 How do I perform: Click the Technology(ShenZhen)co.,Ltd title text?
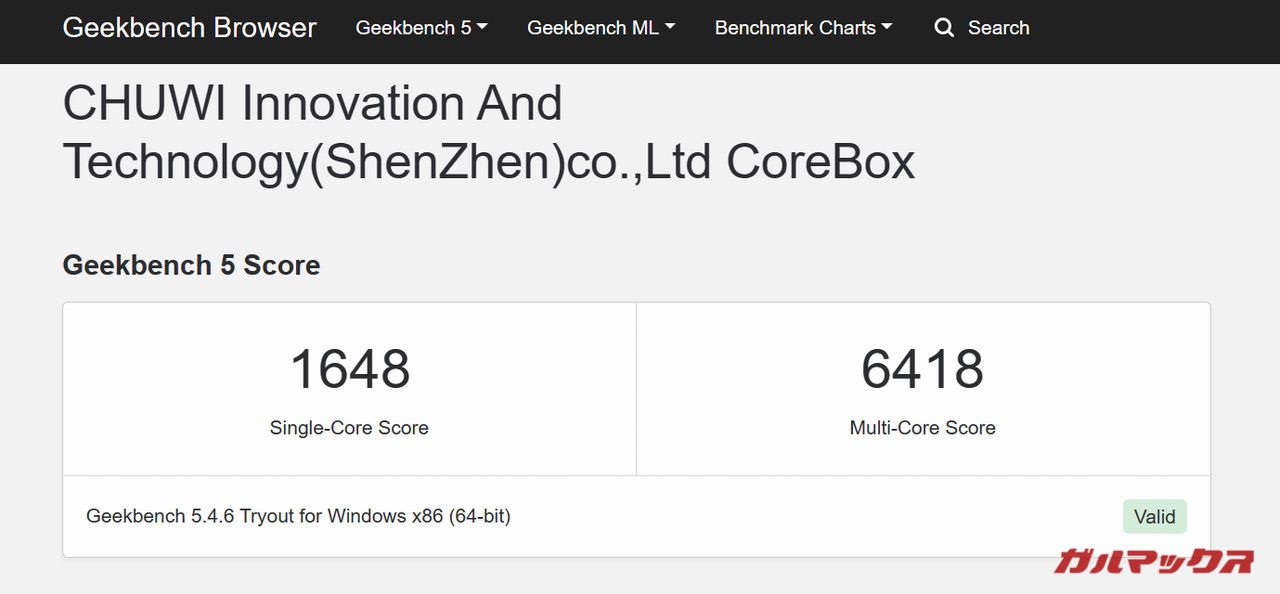(388, 162)
